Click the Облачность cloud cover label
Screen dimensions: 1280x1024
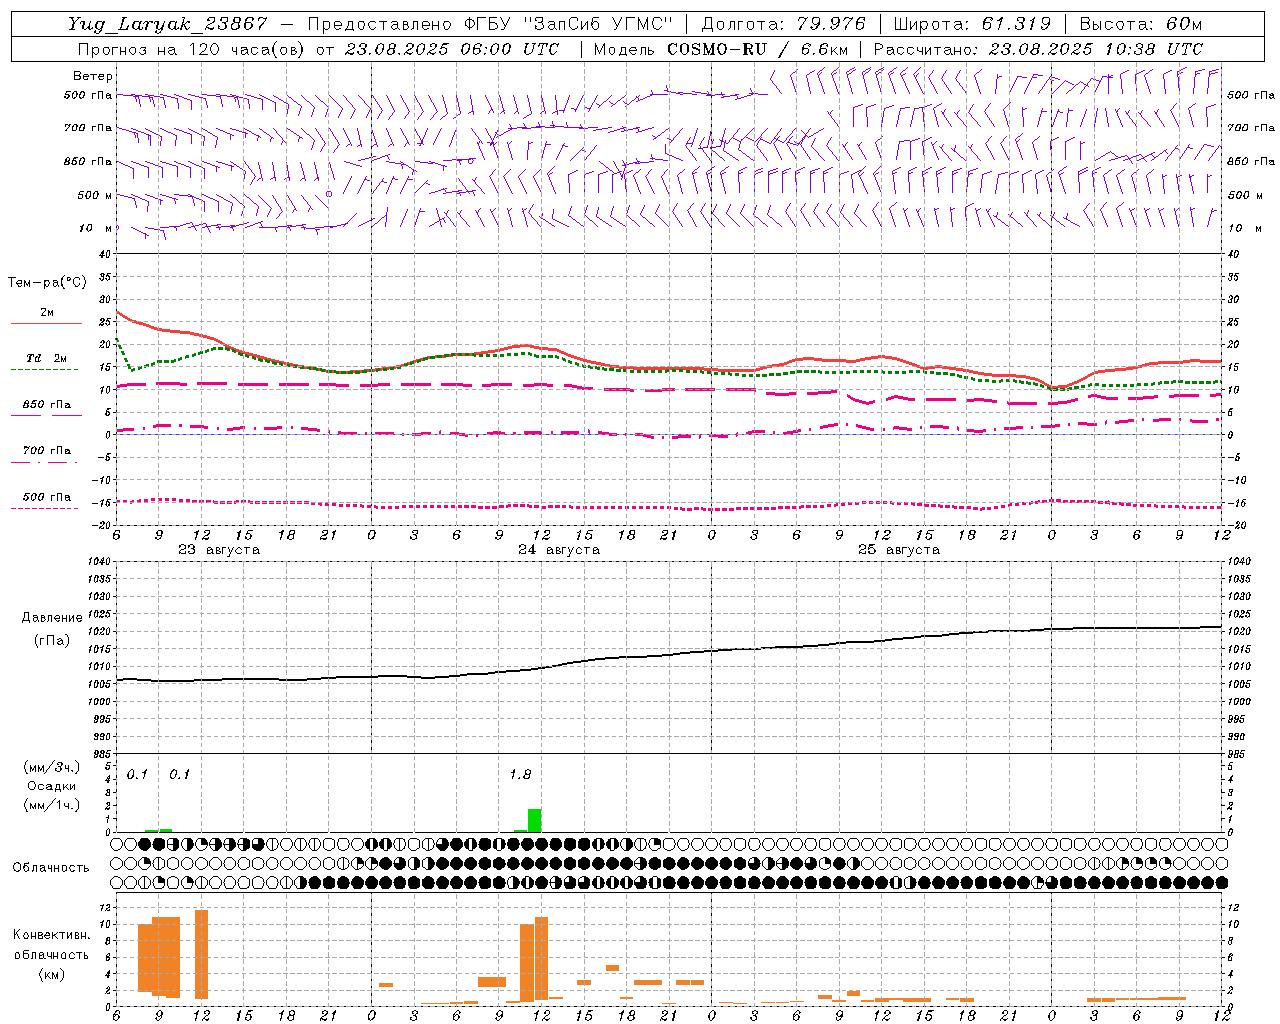coord(51,867)
